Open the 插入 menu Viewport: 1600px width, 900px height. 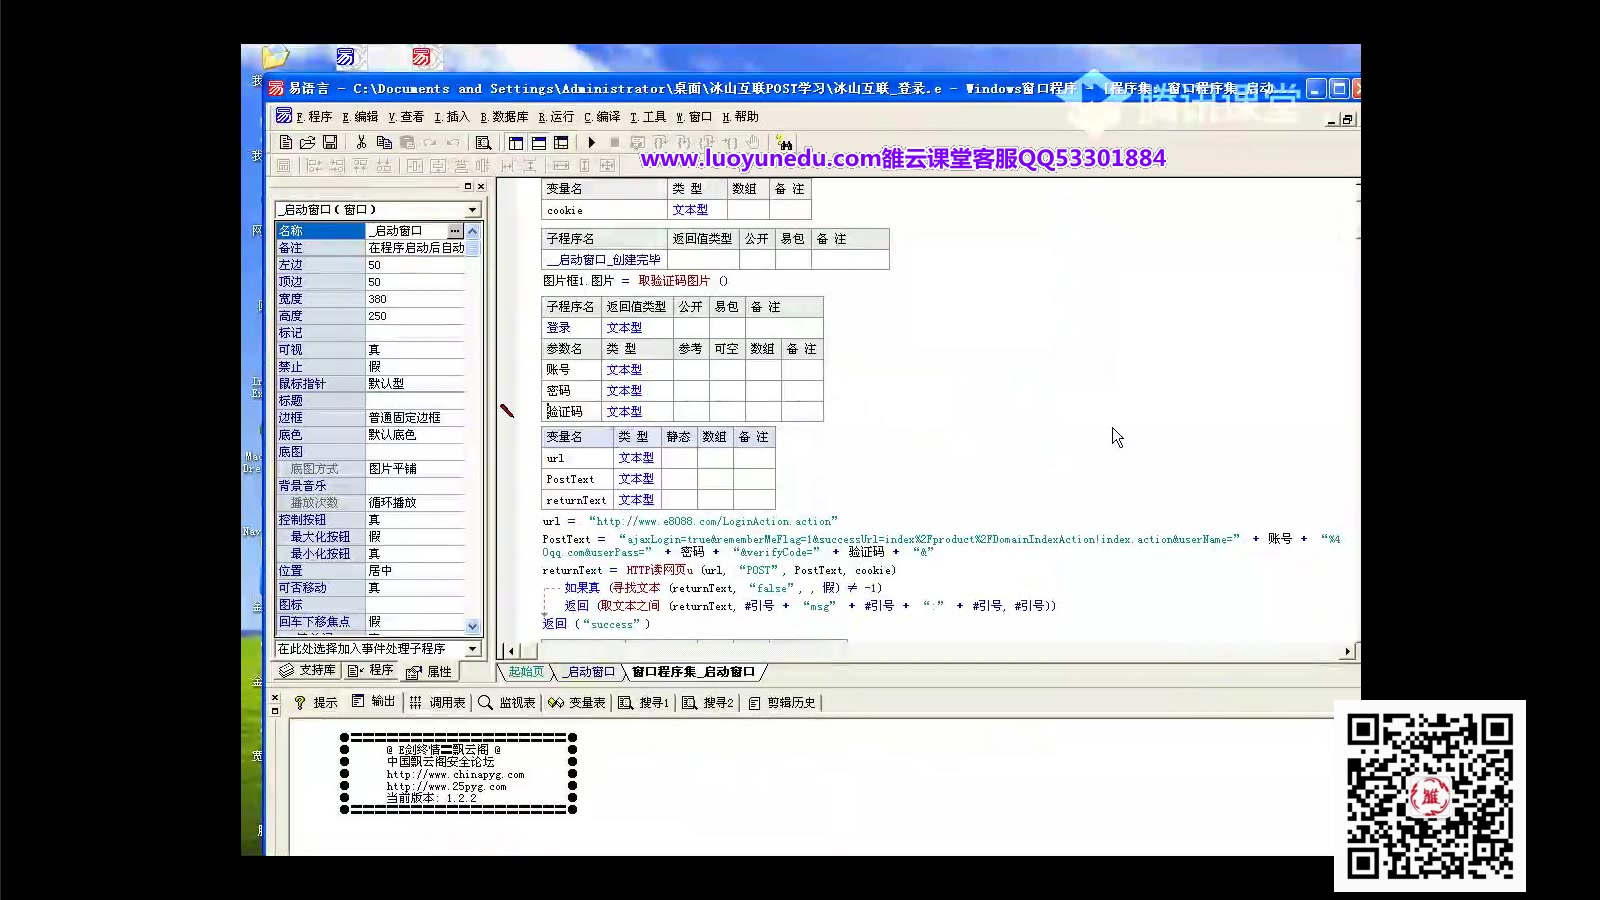pos(452,117)
